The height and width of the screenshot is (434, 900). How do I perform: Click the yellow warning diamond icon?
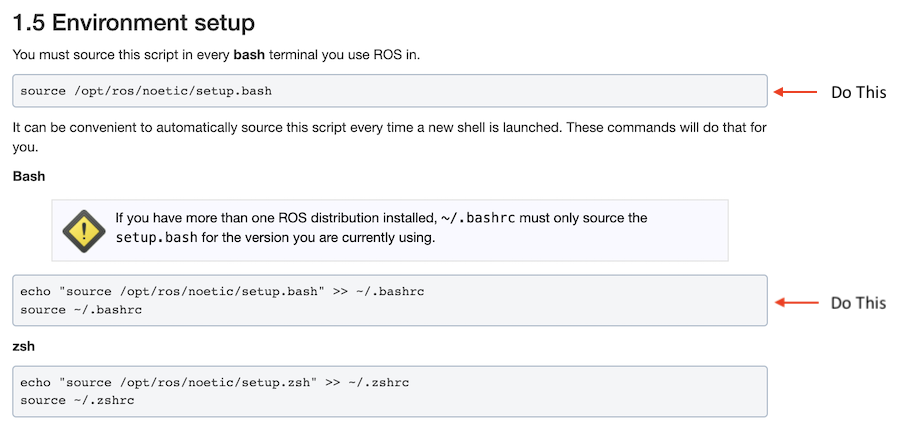point(84,230)
